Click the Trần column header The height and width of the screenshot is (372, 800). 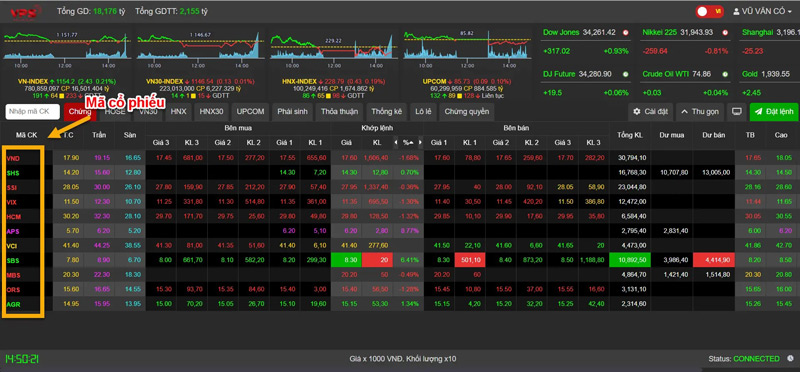[99, 135]
